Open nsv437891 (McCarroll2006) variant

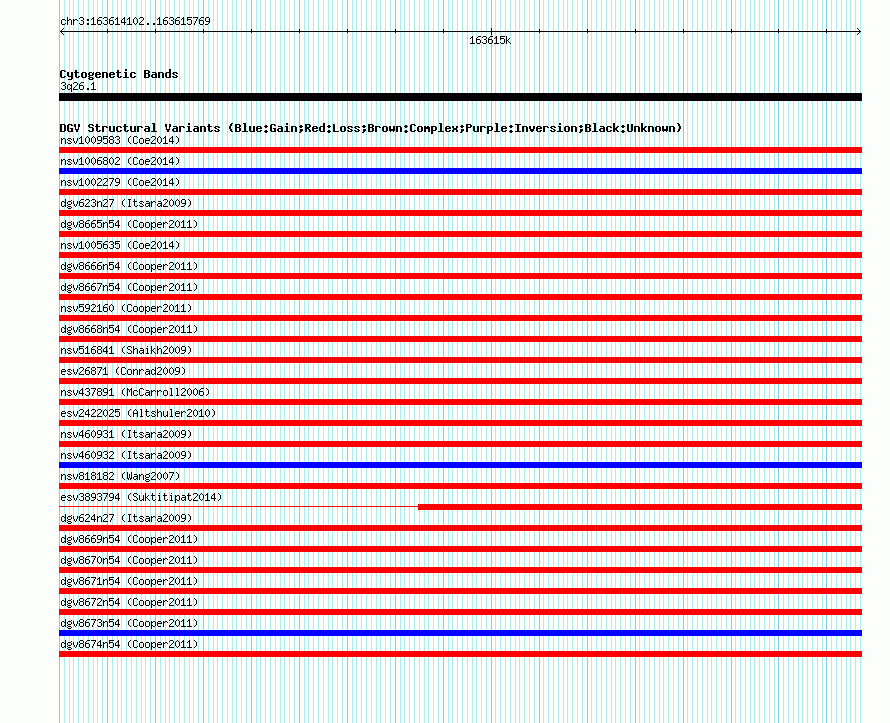135,392
